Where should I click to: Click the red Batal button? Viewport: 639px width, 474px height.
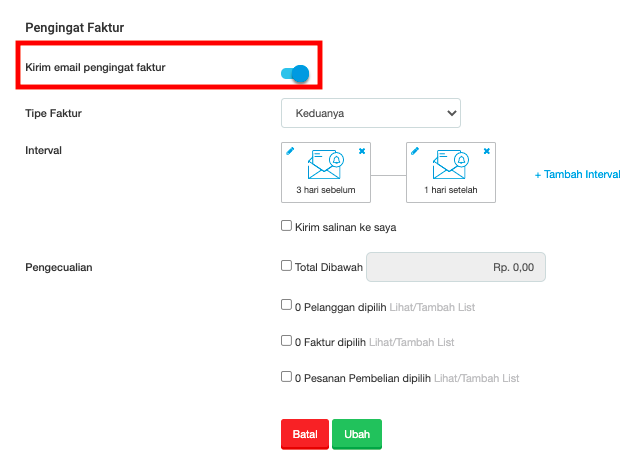[305, 434]
